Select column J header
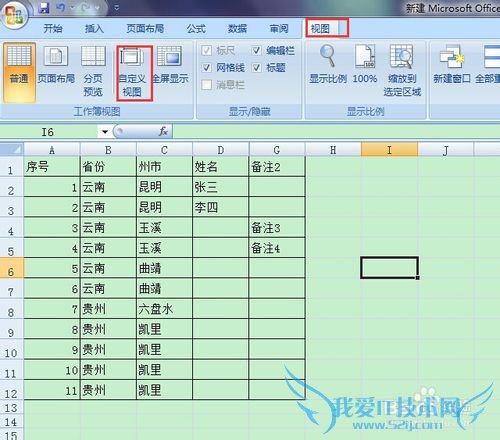The height and width of the screenshot is (440, 500). (x=446, y=150)
